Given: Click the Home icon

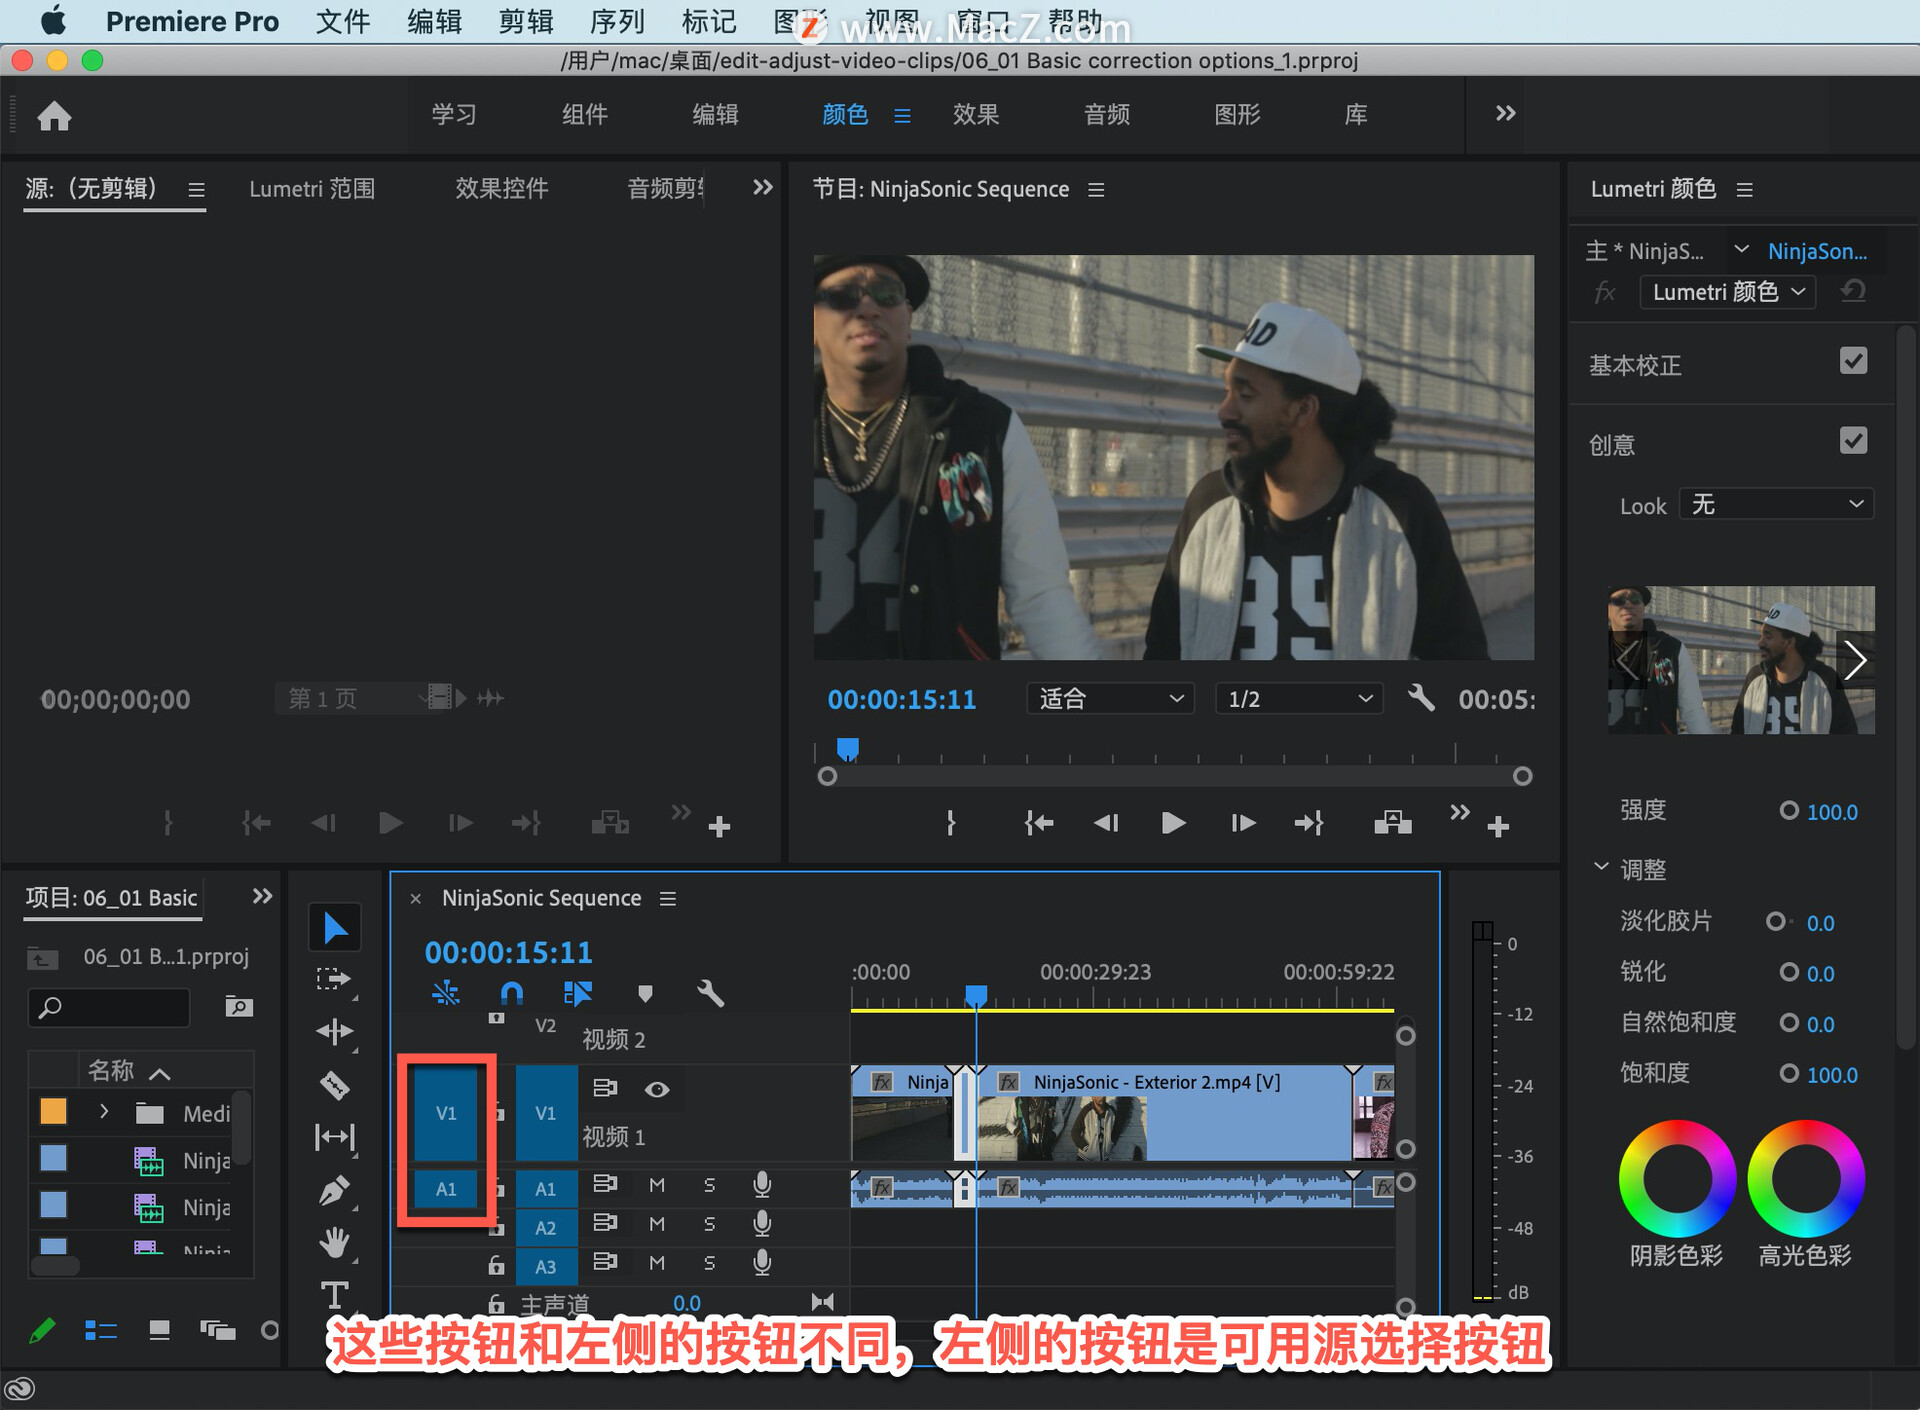Looking at the screenshot, I should 54,116.
